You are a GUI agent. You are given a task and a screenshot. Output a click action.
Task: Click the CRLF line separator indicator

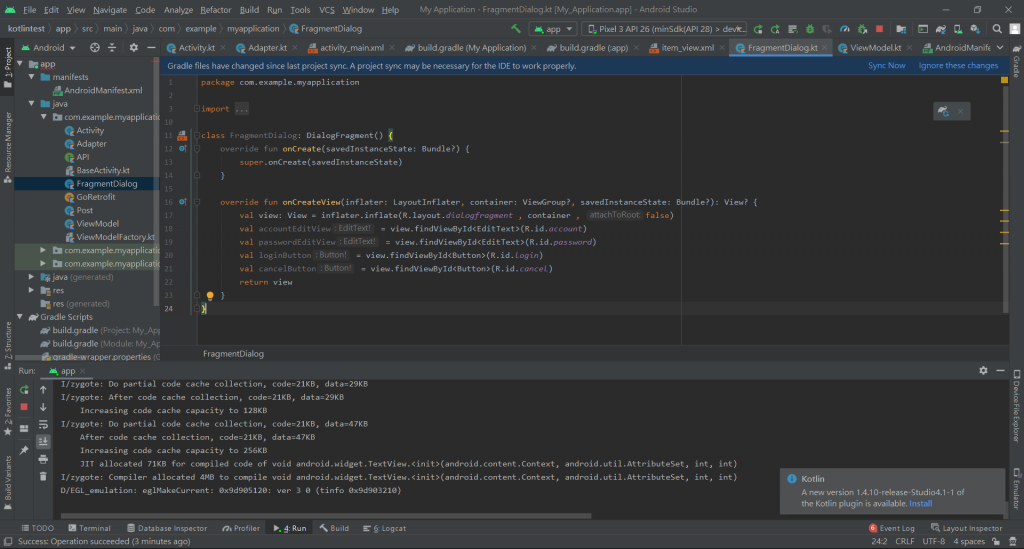[904, 541]
